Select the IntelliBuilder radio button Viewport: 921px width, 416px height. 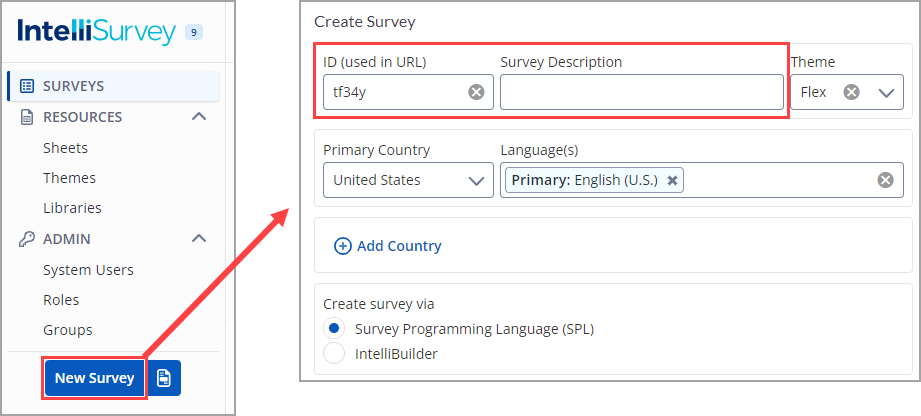coord(334,354)
